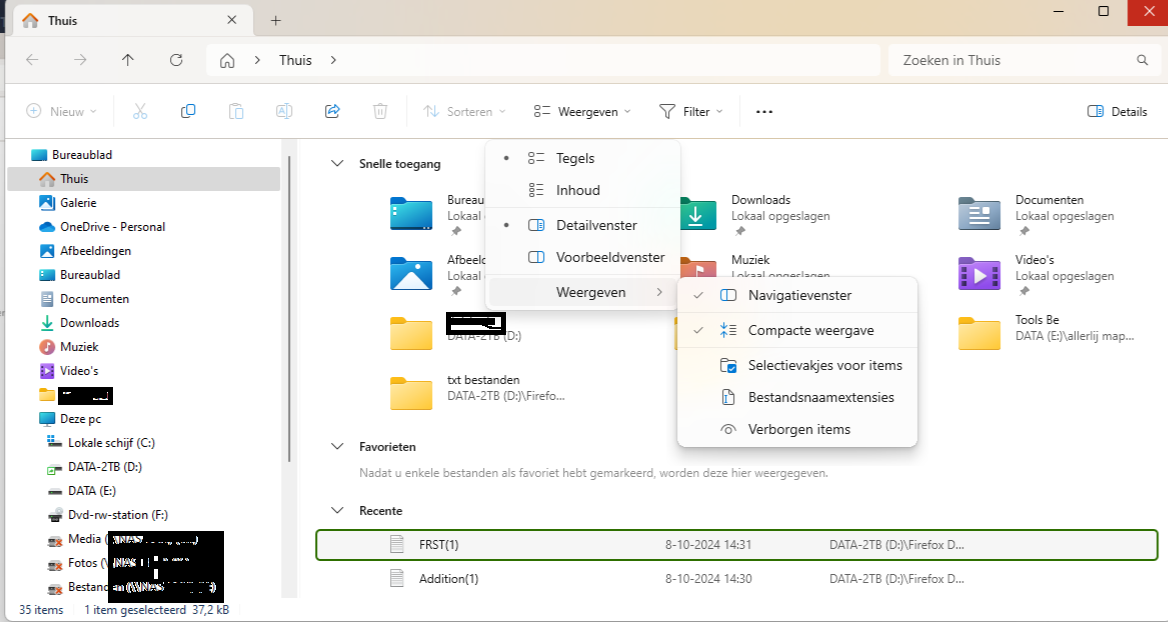Disable Compacte weergave option
The height and width of the screenshot is (622, 1168).
tap(810, 330)
